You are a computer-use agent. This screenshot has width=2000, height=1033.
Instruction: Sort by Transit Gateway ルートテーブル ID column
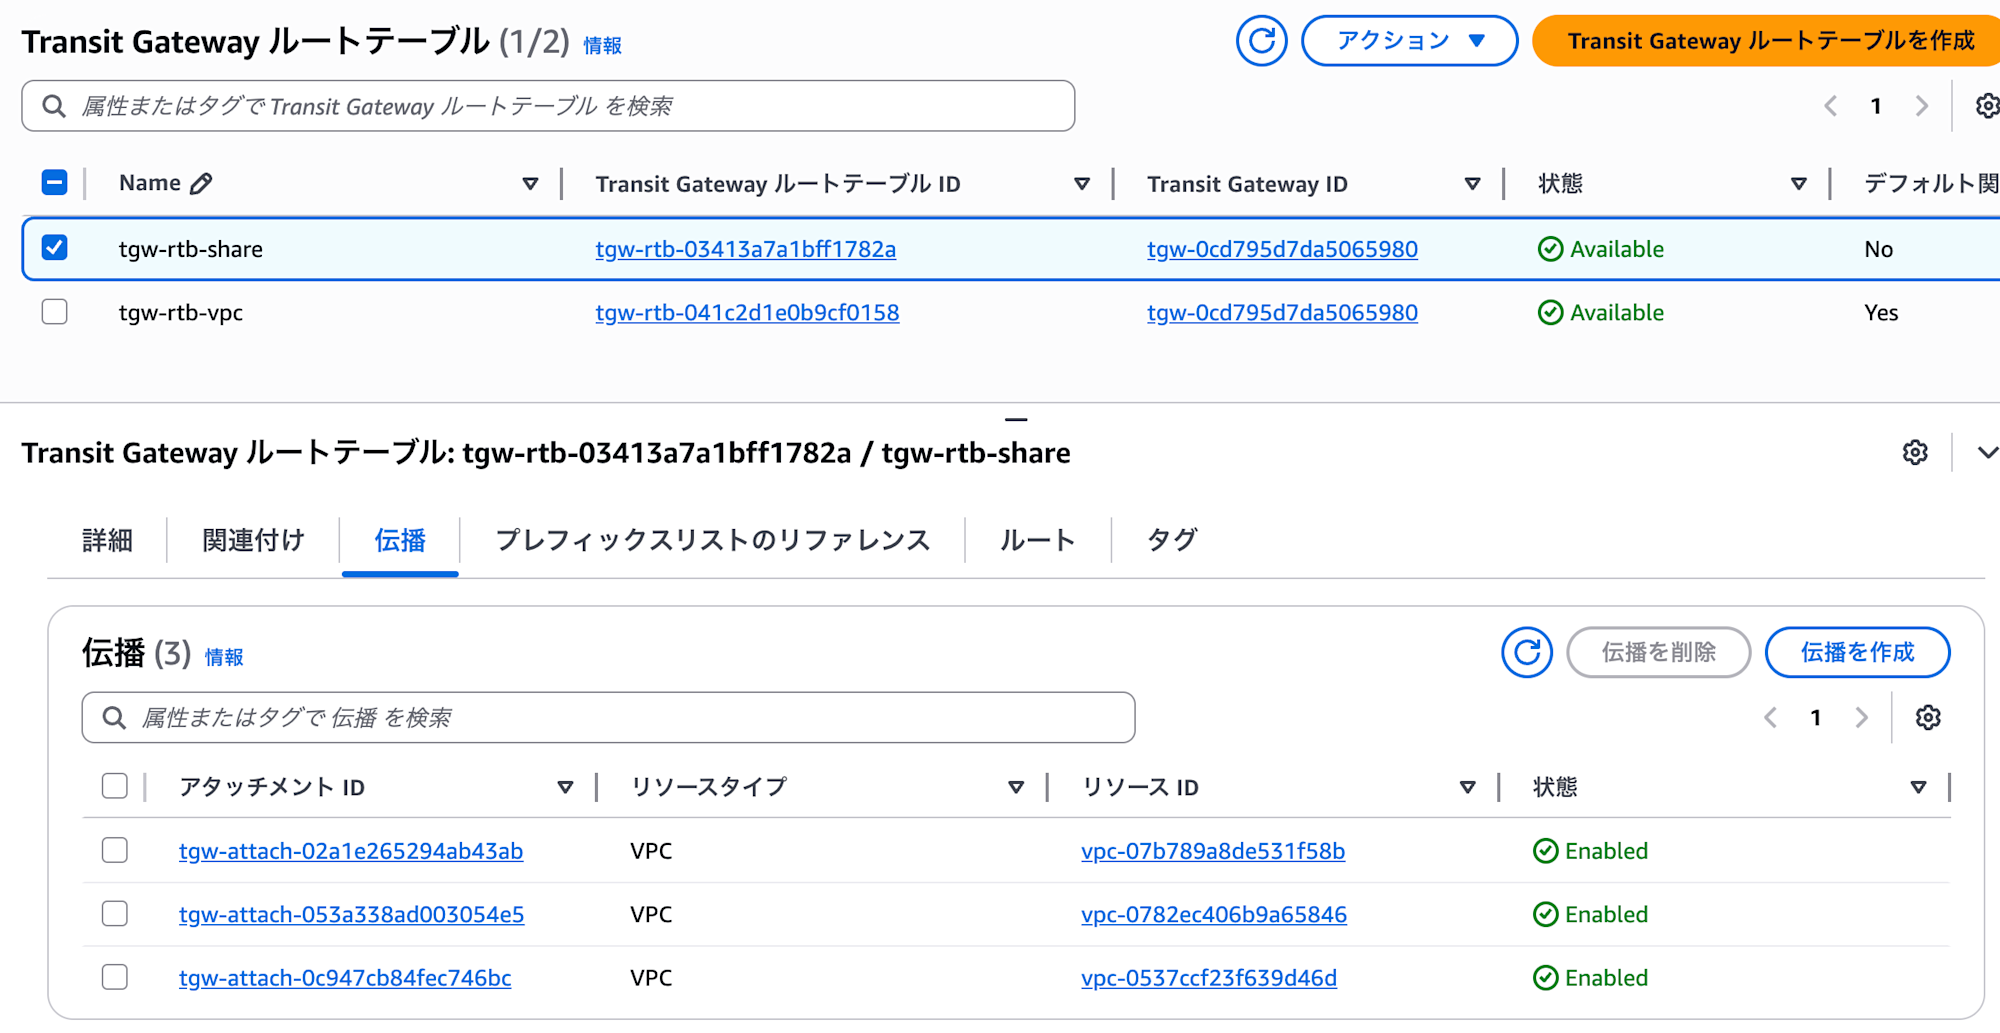point(1081,184)
